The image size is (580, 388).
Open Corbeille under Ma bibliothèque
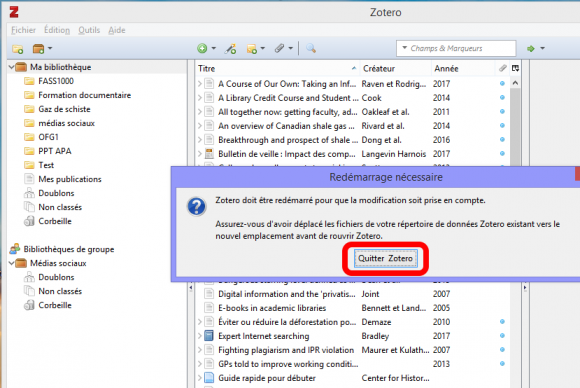pos(55,221)
